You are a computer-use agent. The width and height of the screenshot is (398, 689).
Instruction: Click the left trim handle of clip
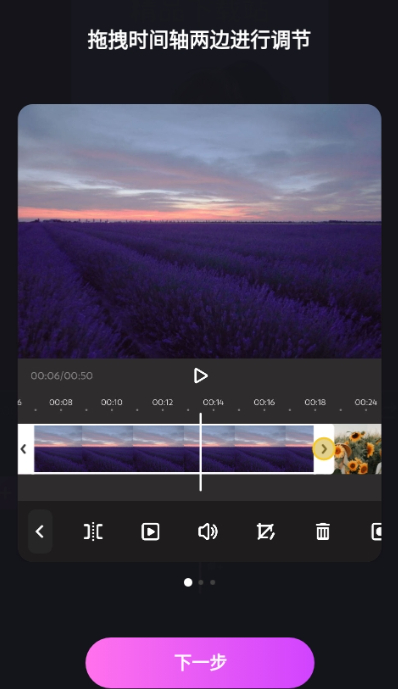[25, 449]
